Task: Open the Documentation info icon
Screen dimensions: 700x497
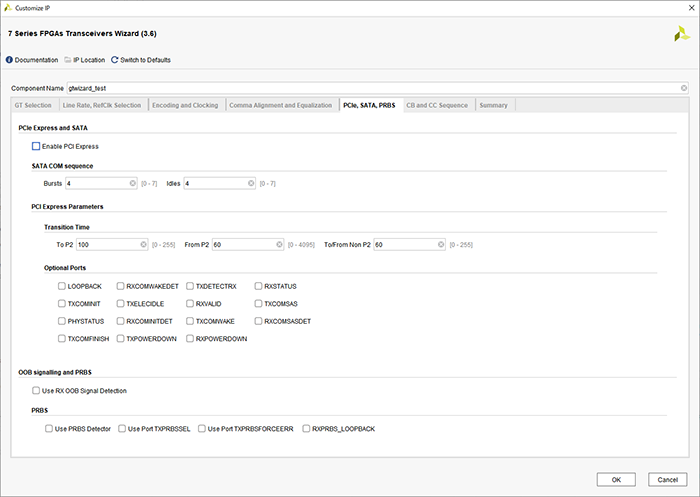Action: [9, 60]
